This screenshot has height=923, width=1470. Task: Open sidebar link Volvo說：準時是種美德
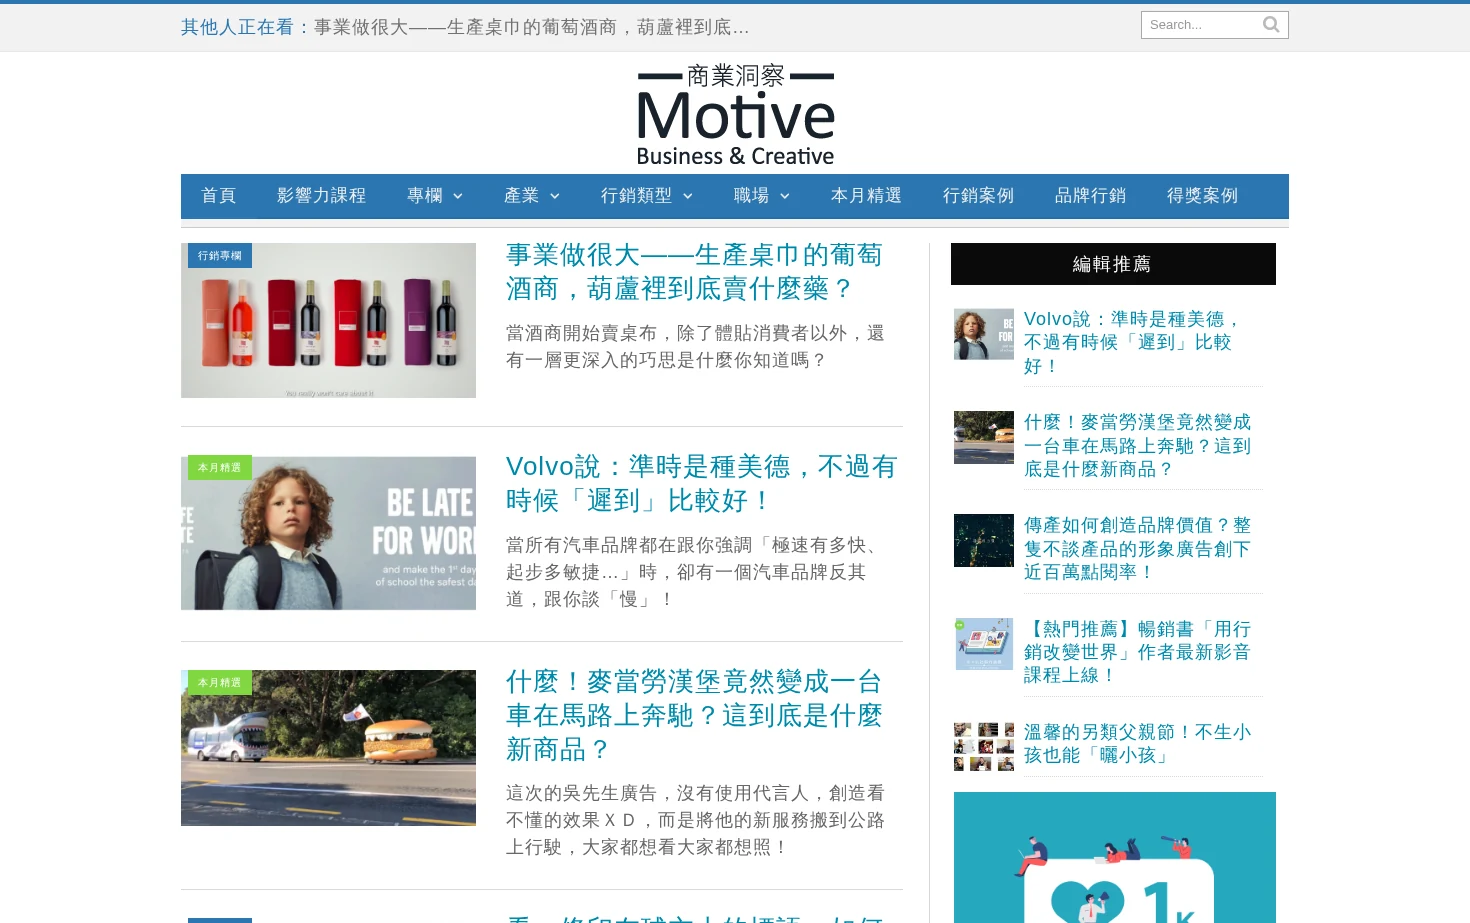click(1132, 342)
